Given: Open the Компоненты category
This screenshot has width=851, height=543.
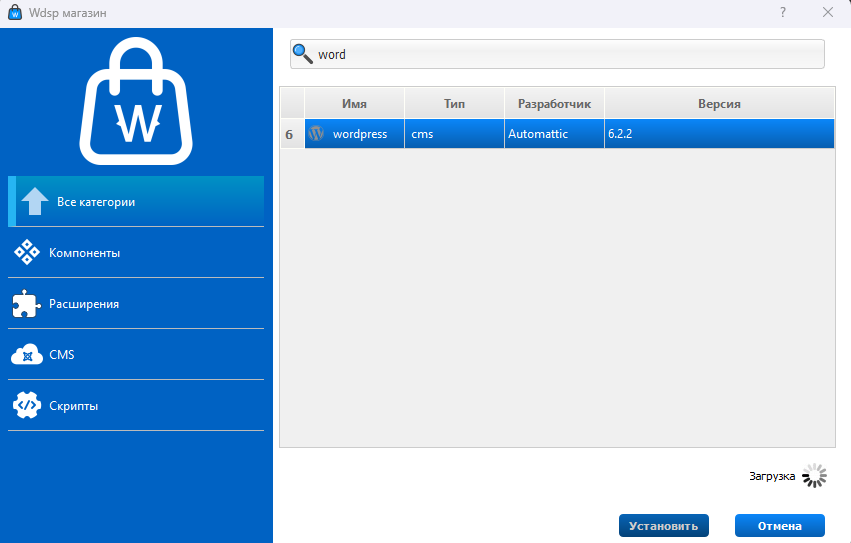Looking at the screenshot, I should [136, 252].
